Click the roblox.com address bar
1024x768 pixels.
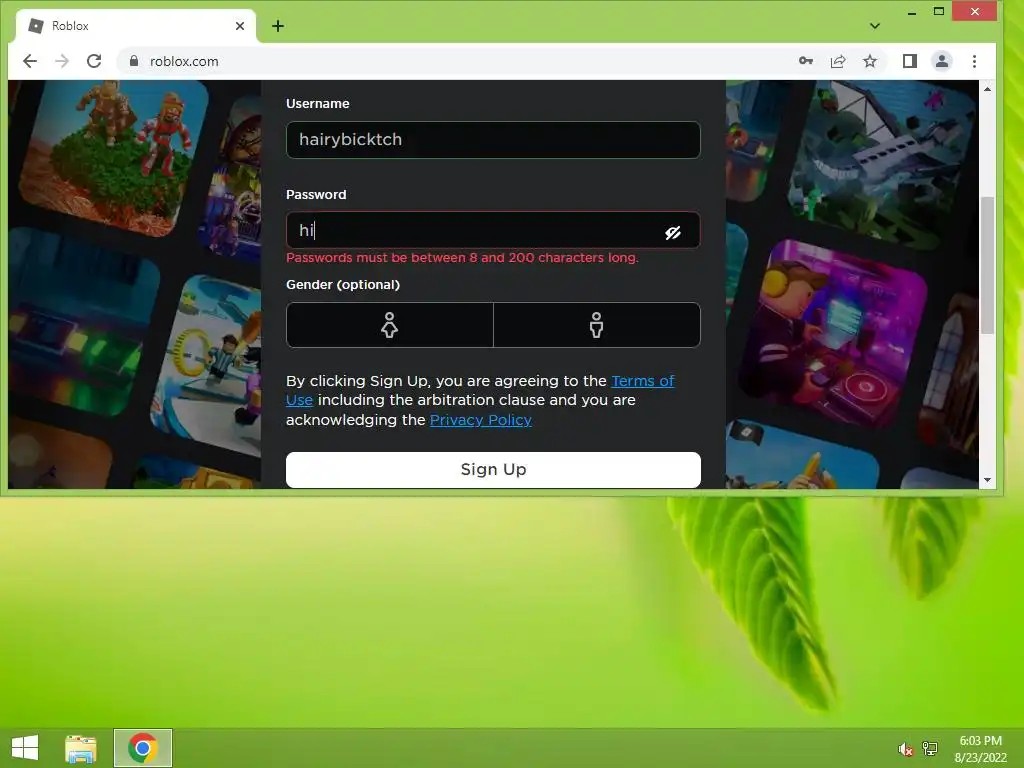457,61
